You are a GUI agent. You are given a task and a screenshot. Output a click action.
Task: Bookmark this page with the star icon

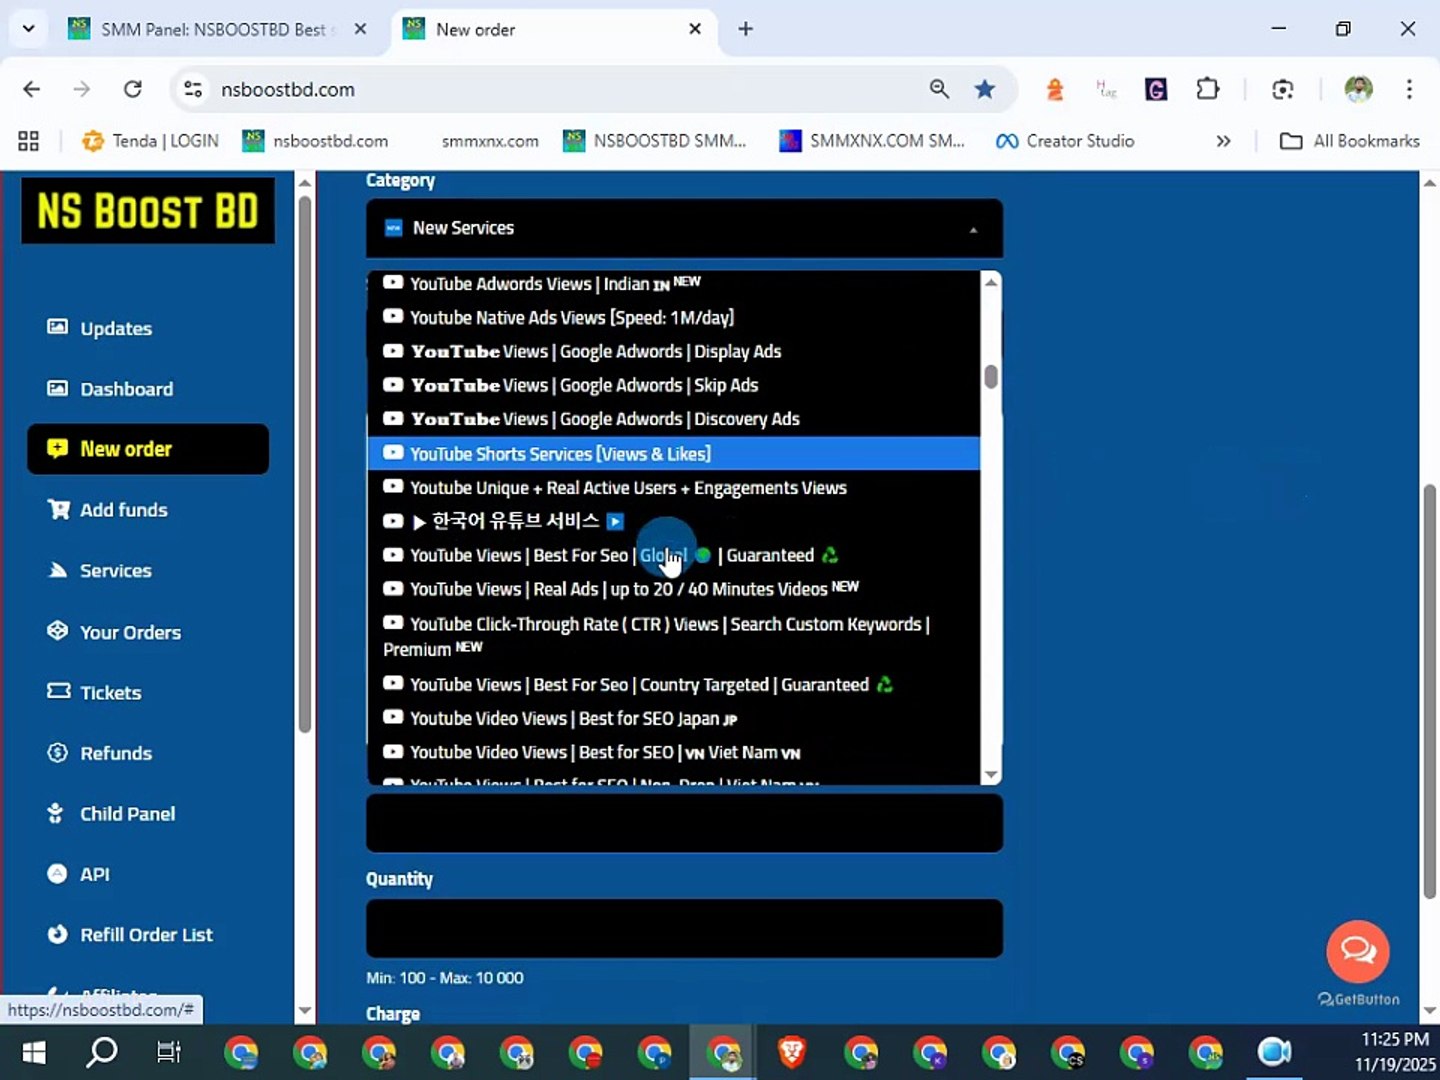(x=985, y=89)
